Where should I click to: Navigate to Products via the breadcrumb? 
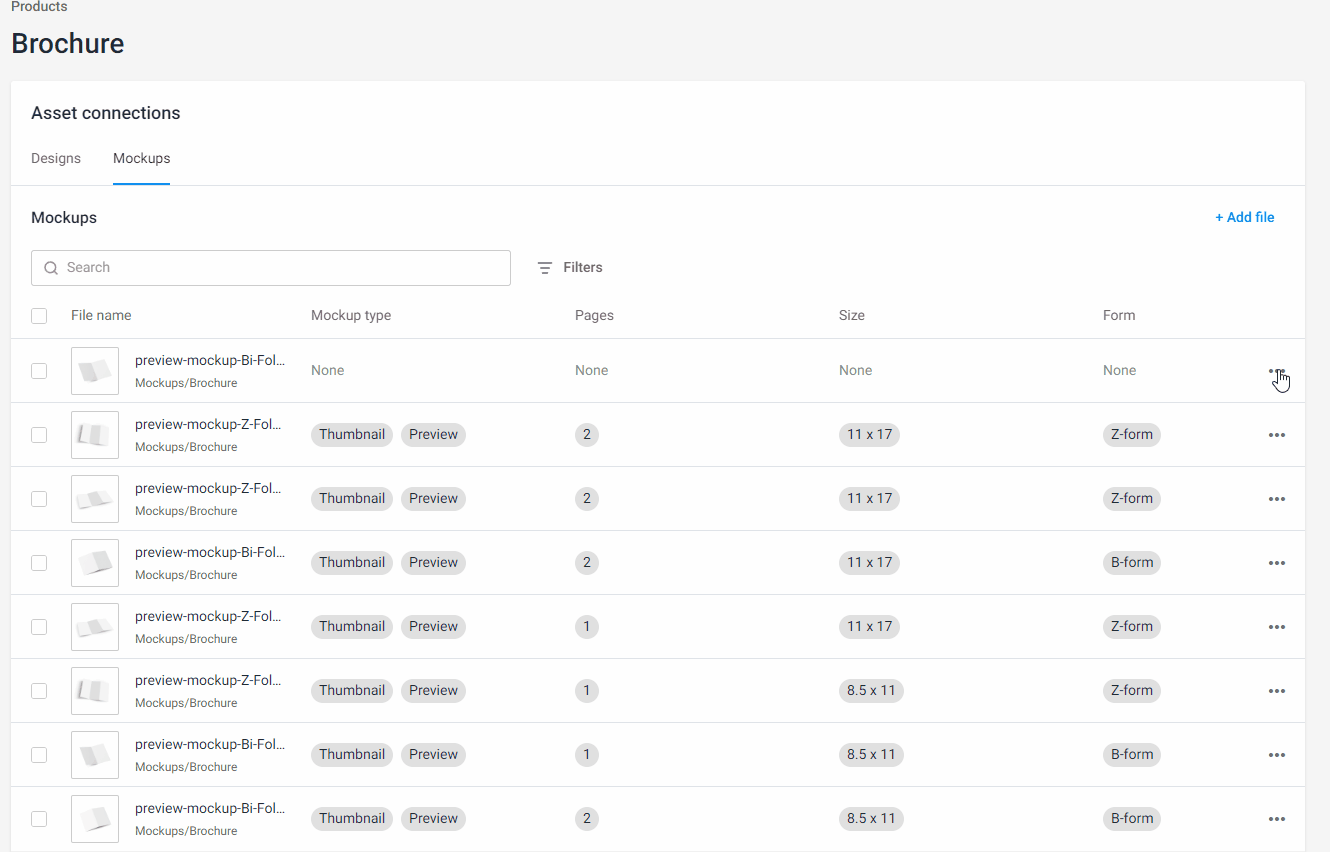click(38, 7)
